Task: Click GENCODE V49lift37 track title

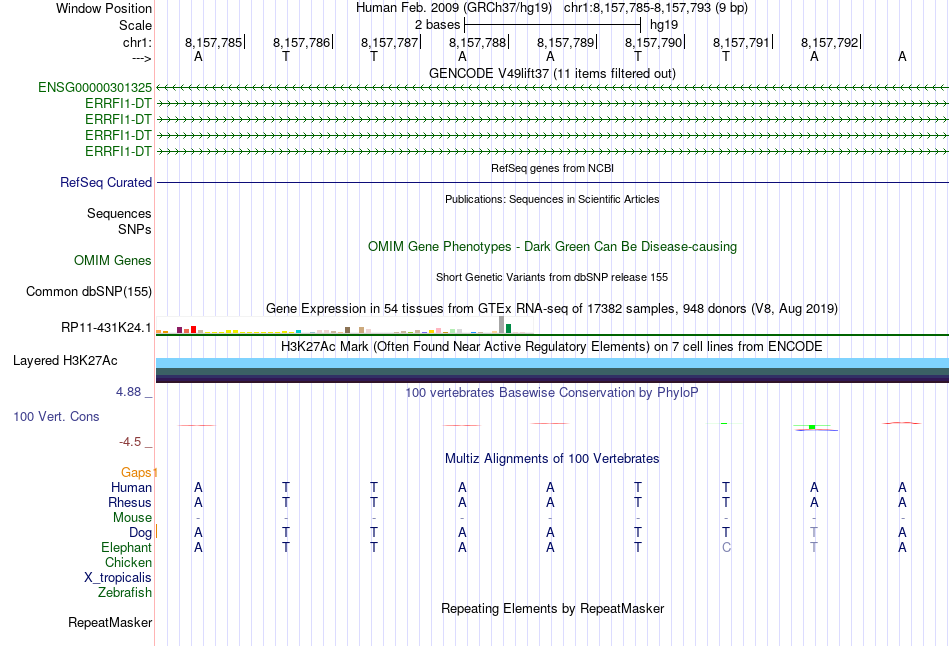Action: click(552, 73)
